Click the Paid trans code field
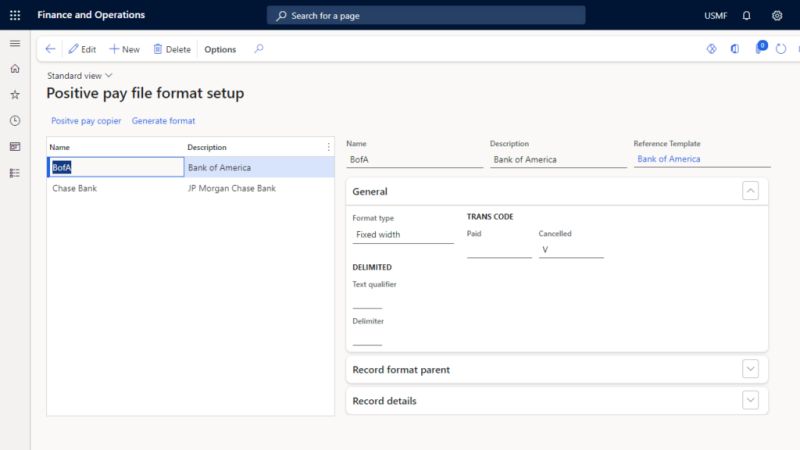 point(499,249)
